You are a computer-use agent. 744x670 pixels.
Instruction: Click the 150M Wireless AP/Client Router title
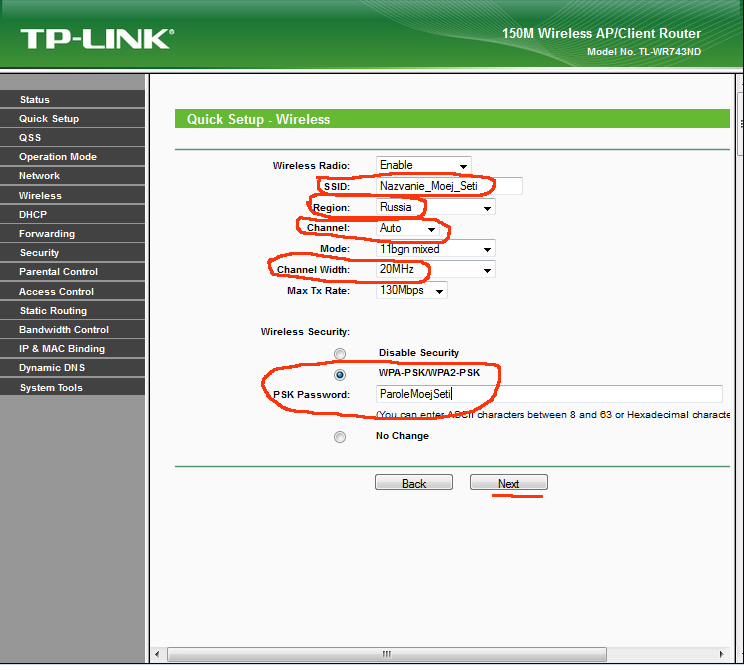point(601,33)
